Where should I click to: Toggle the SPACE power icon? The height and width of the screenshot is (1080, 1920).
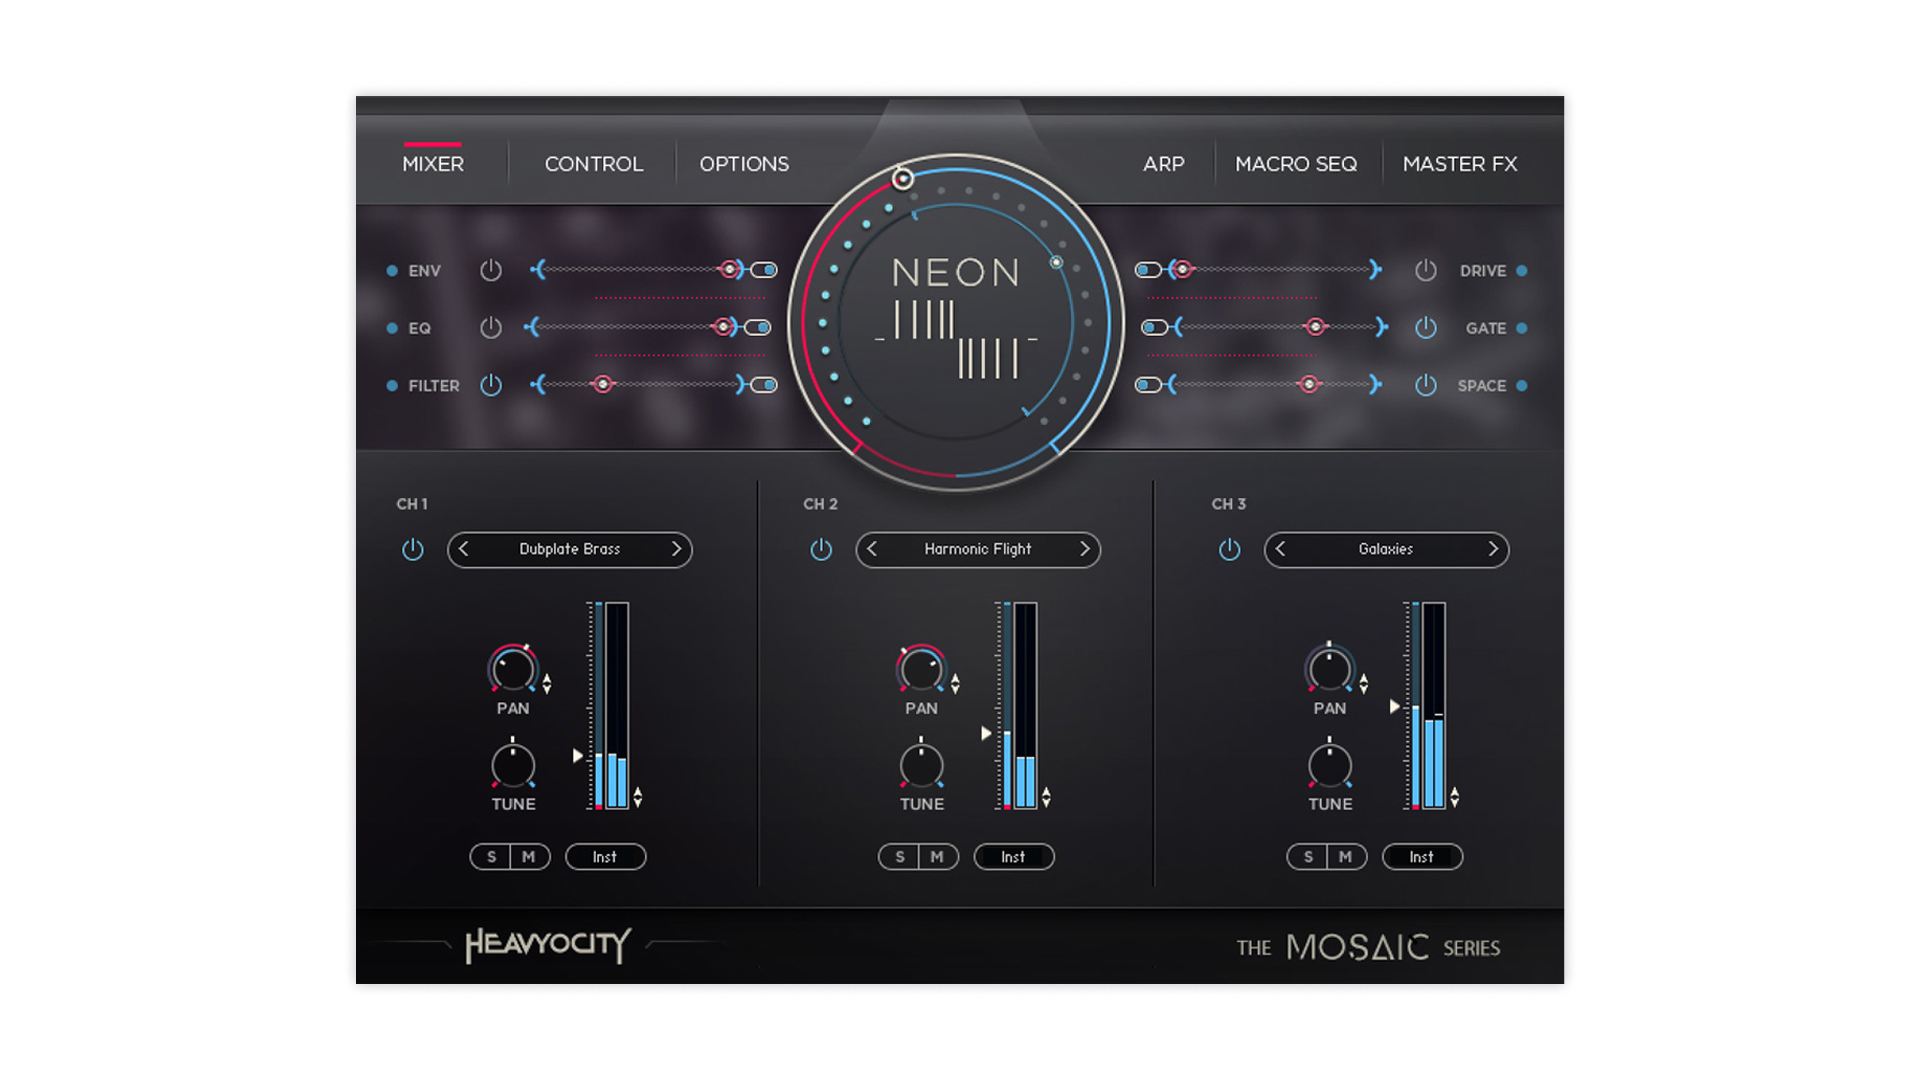(x=1425, y=385)
